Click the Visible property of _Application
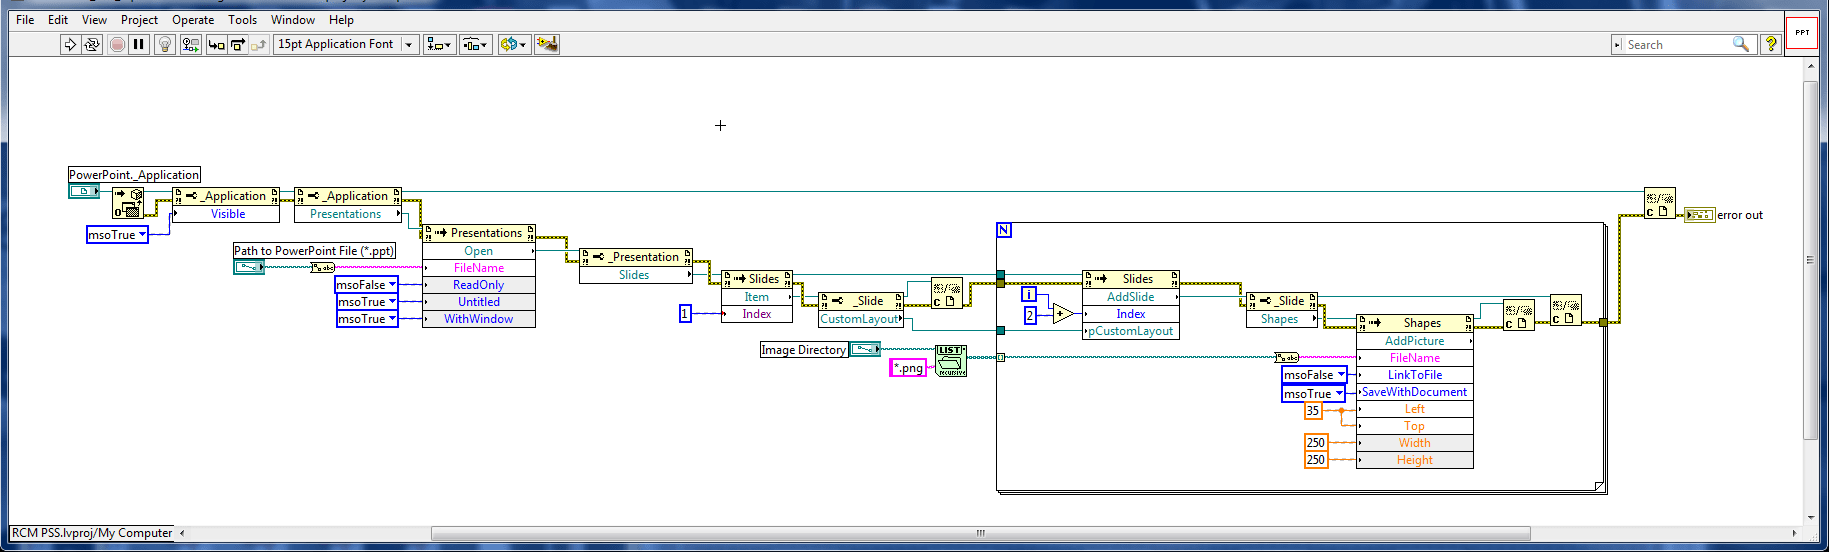 (x=228, y=214)
